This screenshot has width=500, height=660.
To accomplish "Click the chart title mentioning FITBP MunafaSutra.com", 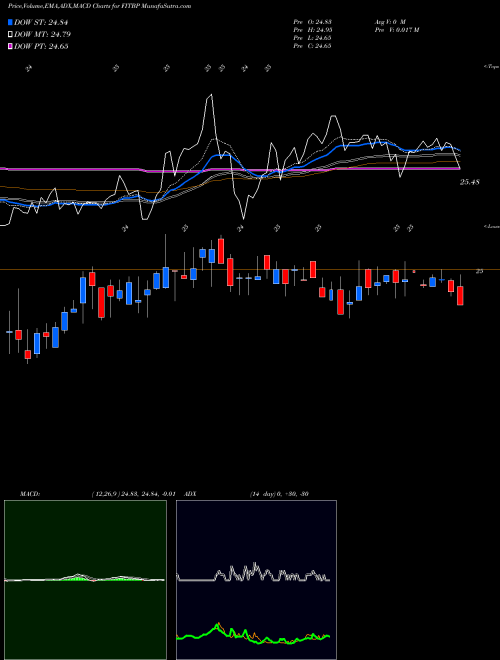I will pos(99,7).
